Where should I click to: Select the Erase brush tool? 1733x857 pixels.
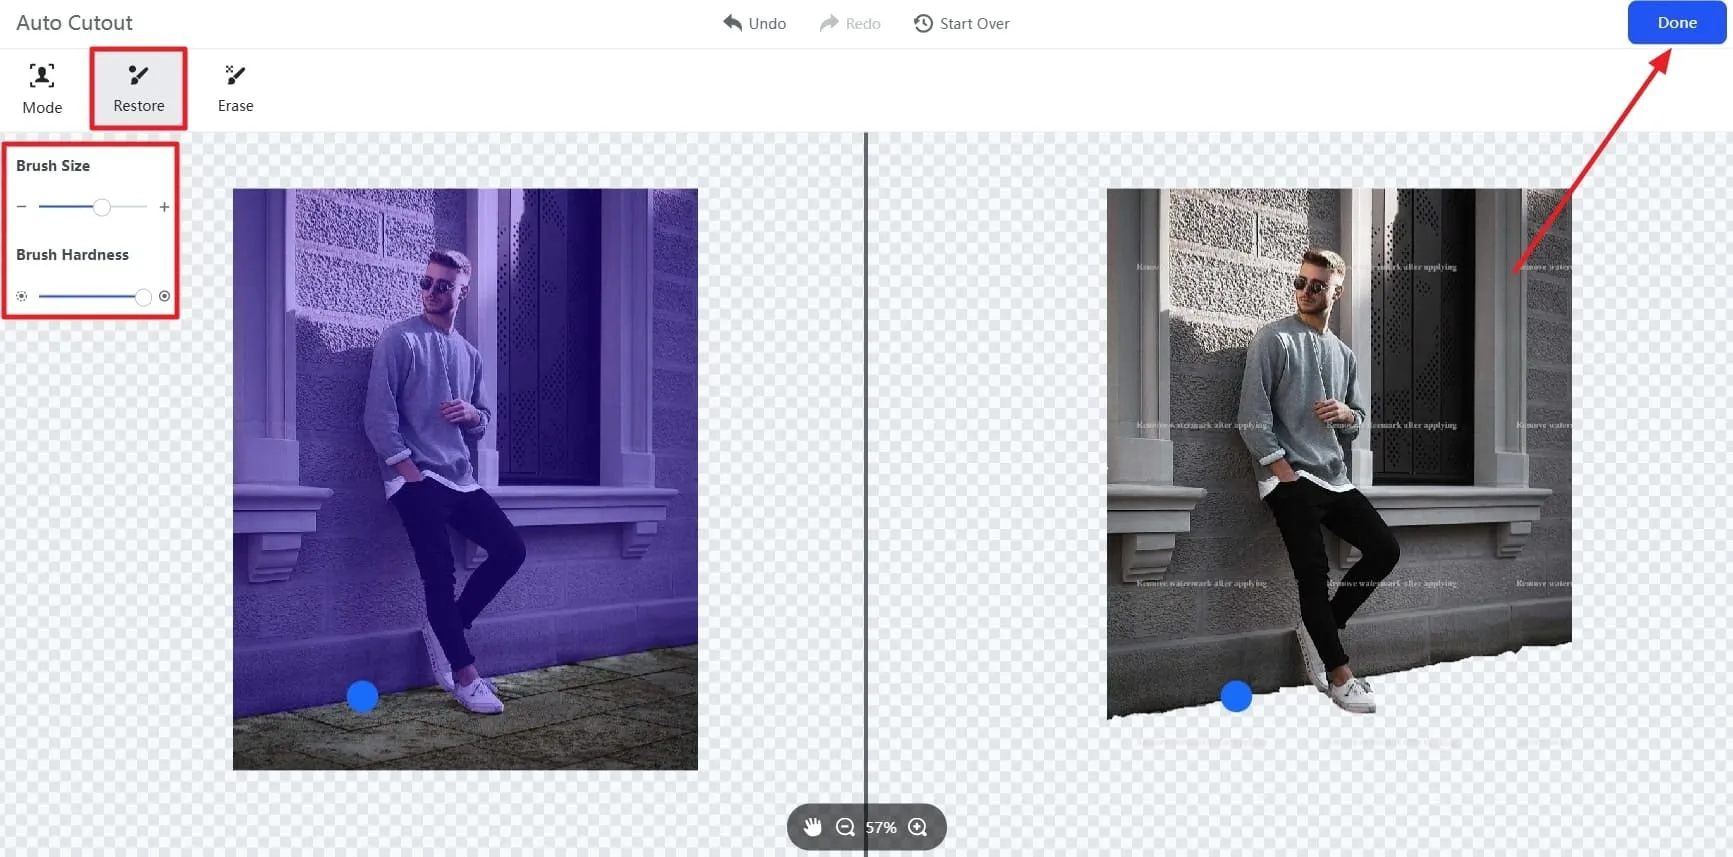coord(235,88)
